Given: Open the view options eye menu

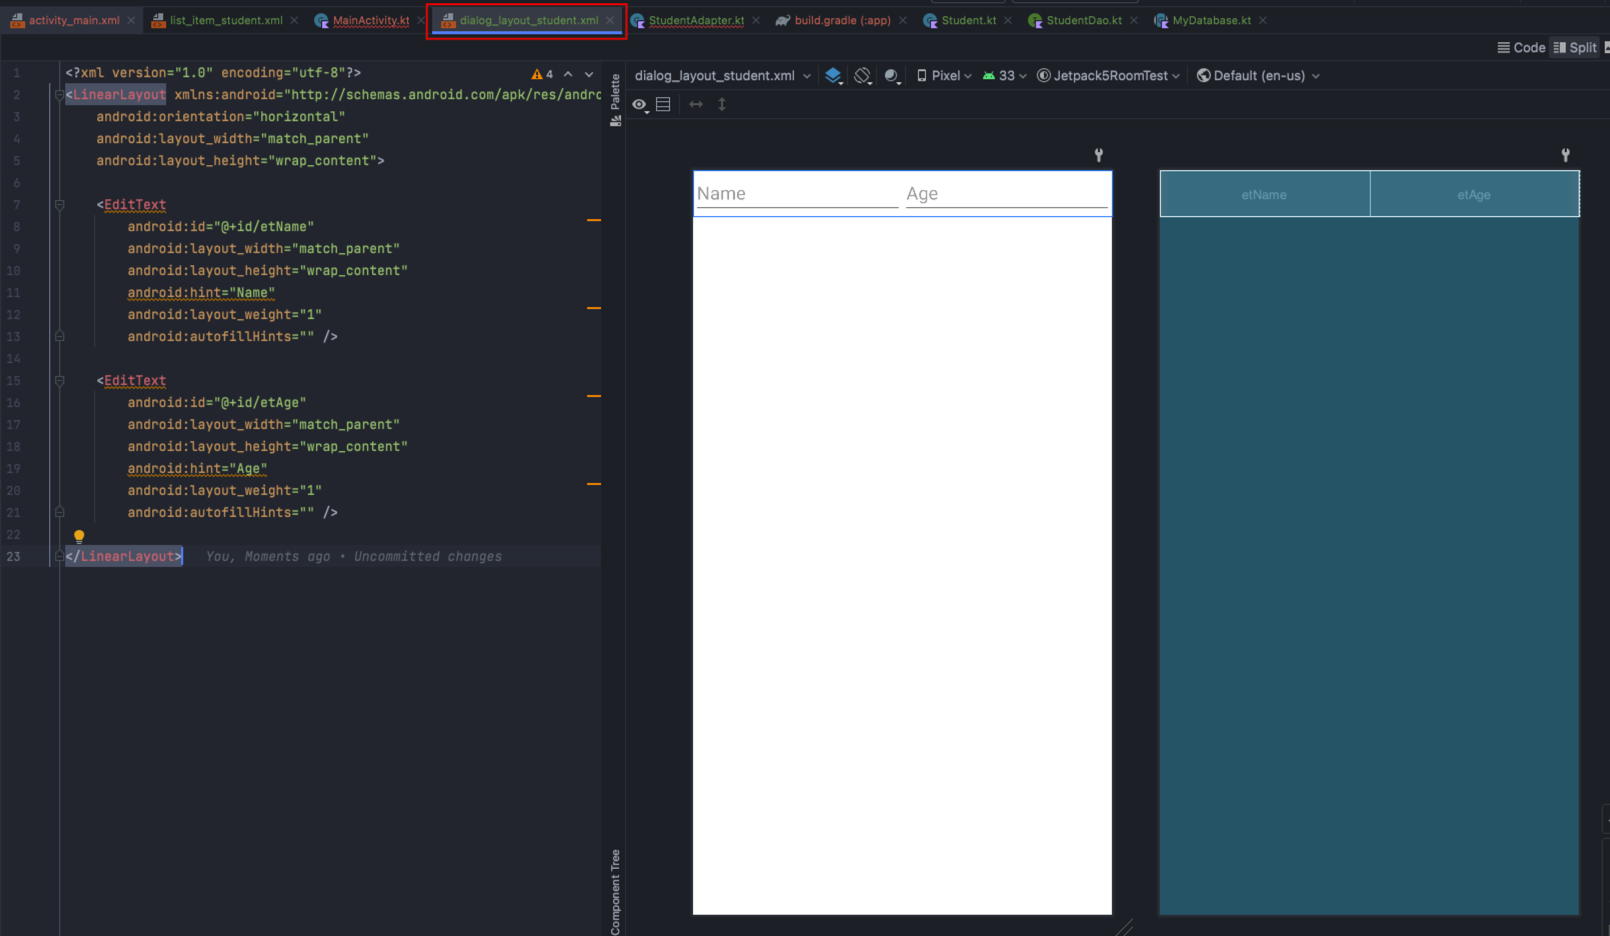Looking at the screenshot, I should point(640,104).
